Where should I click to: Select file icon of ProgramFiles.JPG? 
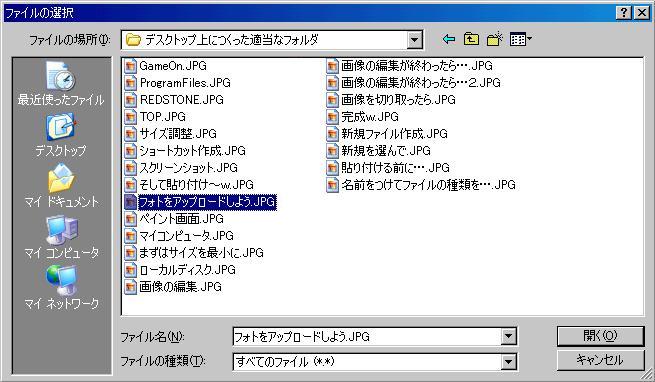130,83
